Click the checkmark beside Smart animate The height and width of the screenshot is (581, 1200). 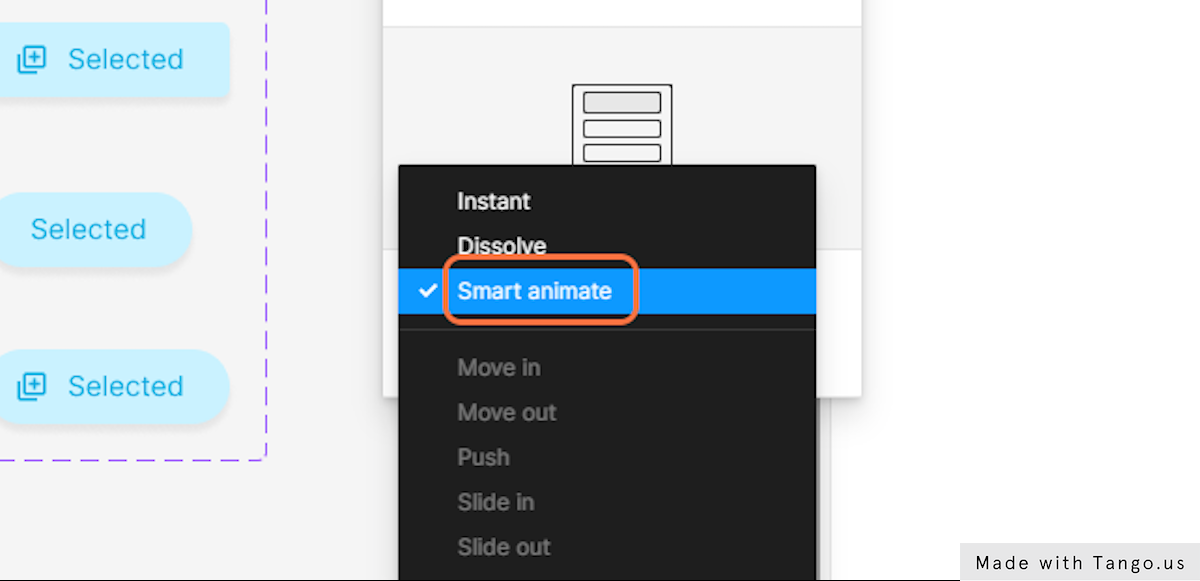click(428, 291)
